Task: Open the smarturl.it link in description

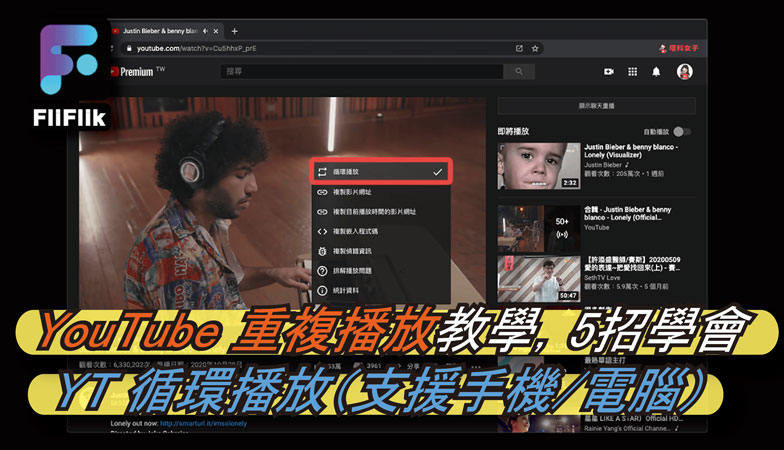Action: [x=204, y=424]
